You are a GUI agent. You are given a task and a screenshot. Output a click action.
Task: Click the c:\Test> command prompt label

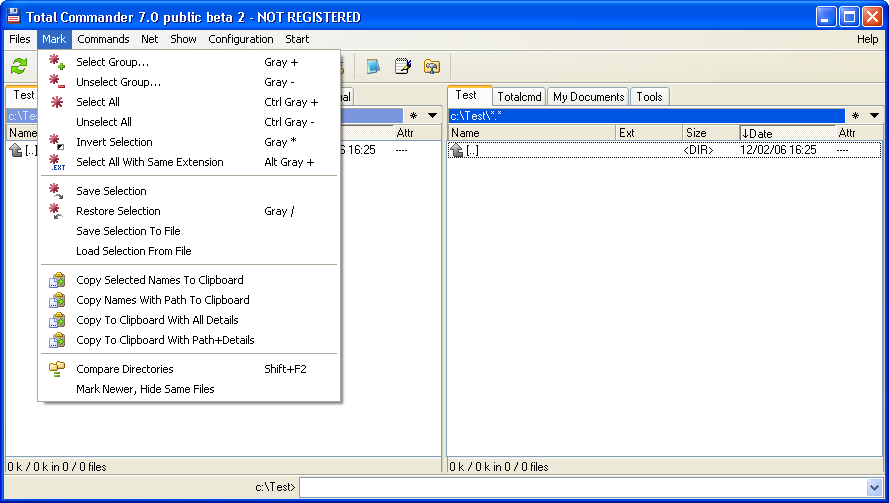pos(275,487)
